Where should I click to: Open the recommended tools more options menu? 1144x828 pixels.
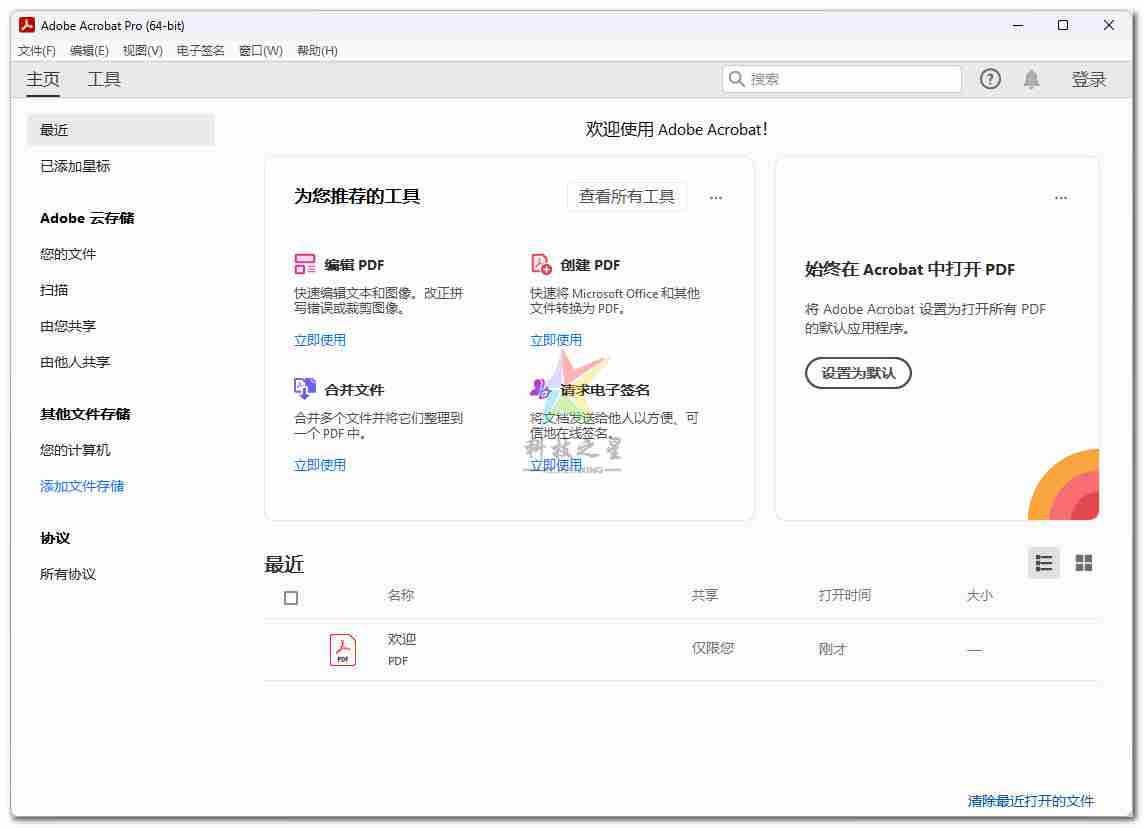[x=716, y=197]
